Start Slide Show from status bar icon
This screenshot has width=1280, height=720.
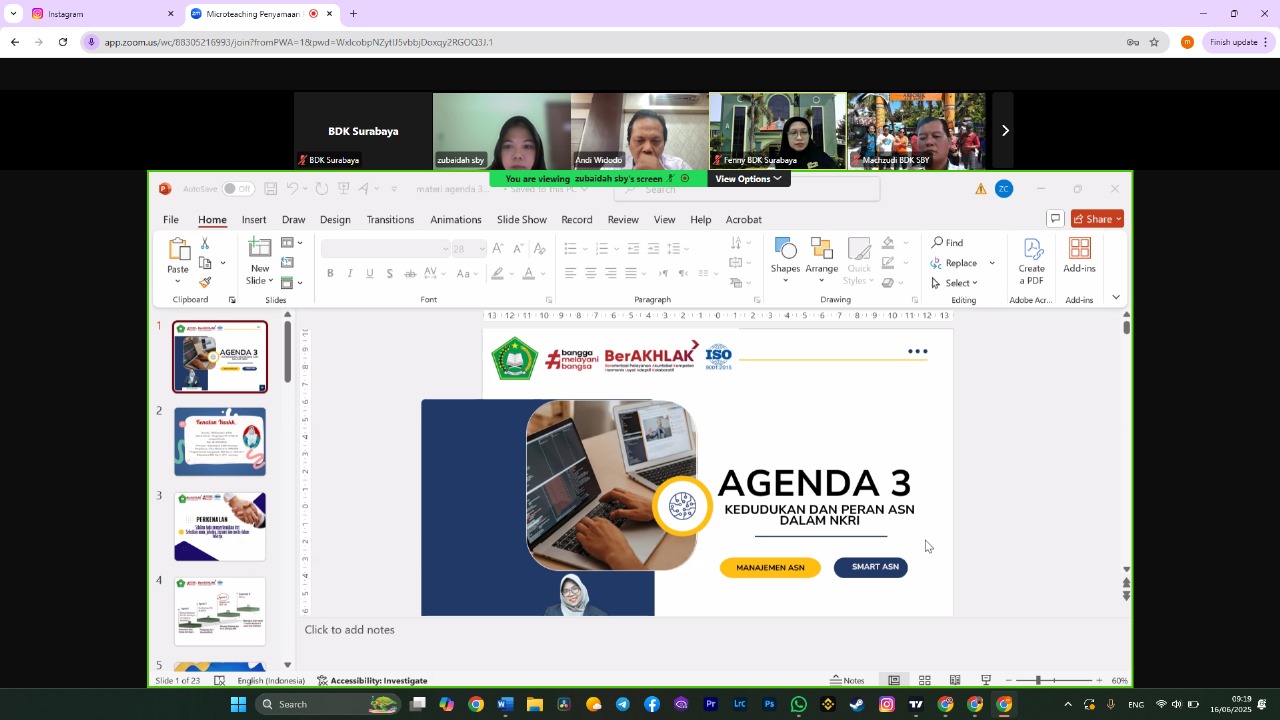pos(986,681)
